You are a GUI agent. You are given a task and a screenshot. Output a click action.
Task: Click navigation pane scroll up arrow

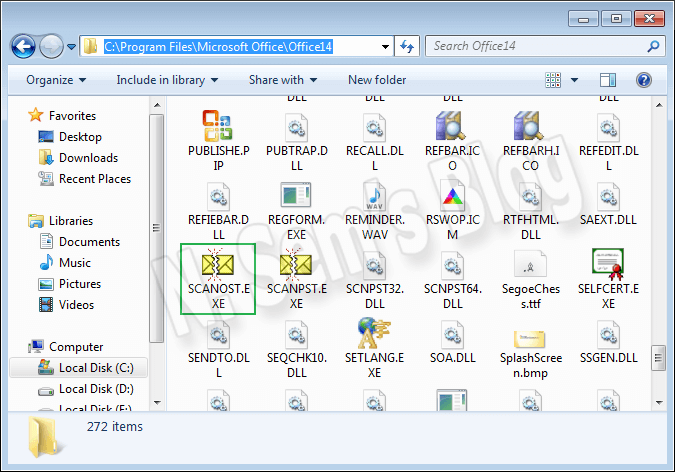157,105
